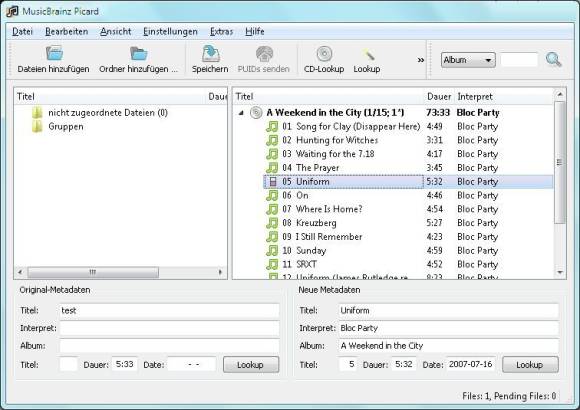The width and height of the screenshot is (580, 410).
Task: Collapse the A Weekend in the City album
Action: click(x=241, y=113)
